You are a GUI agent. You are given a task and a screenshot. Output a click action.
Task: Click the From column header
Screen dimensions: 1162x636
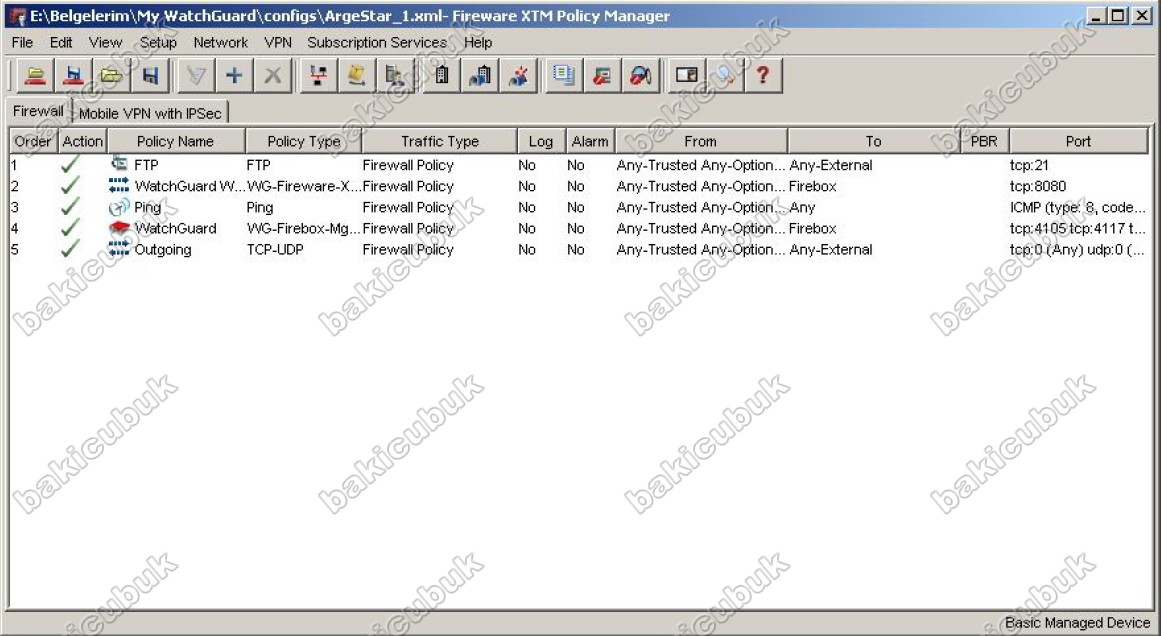tap(700, 141)
